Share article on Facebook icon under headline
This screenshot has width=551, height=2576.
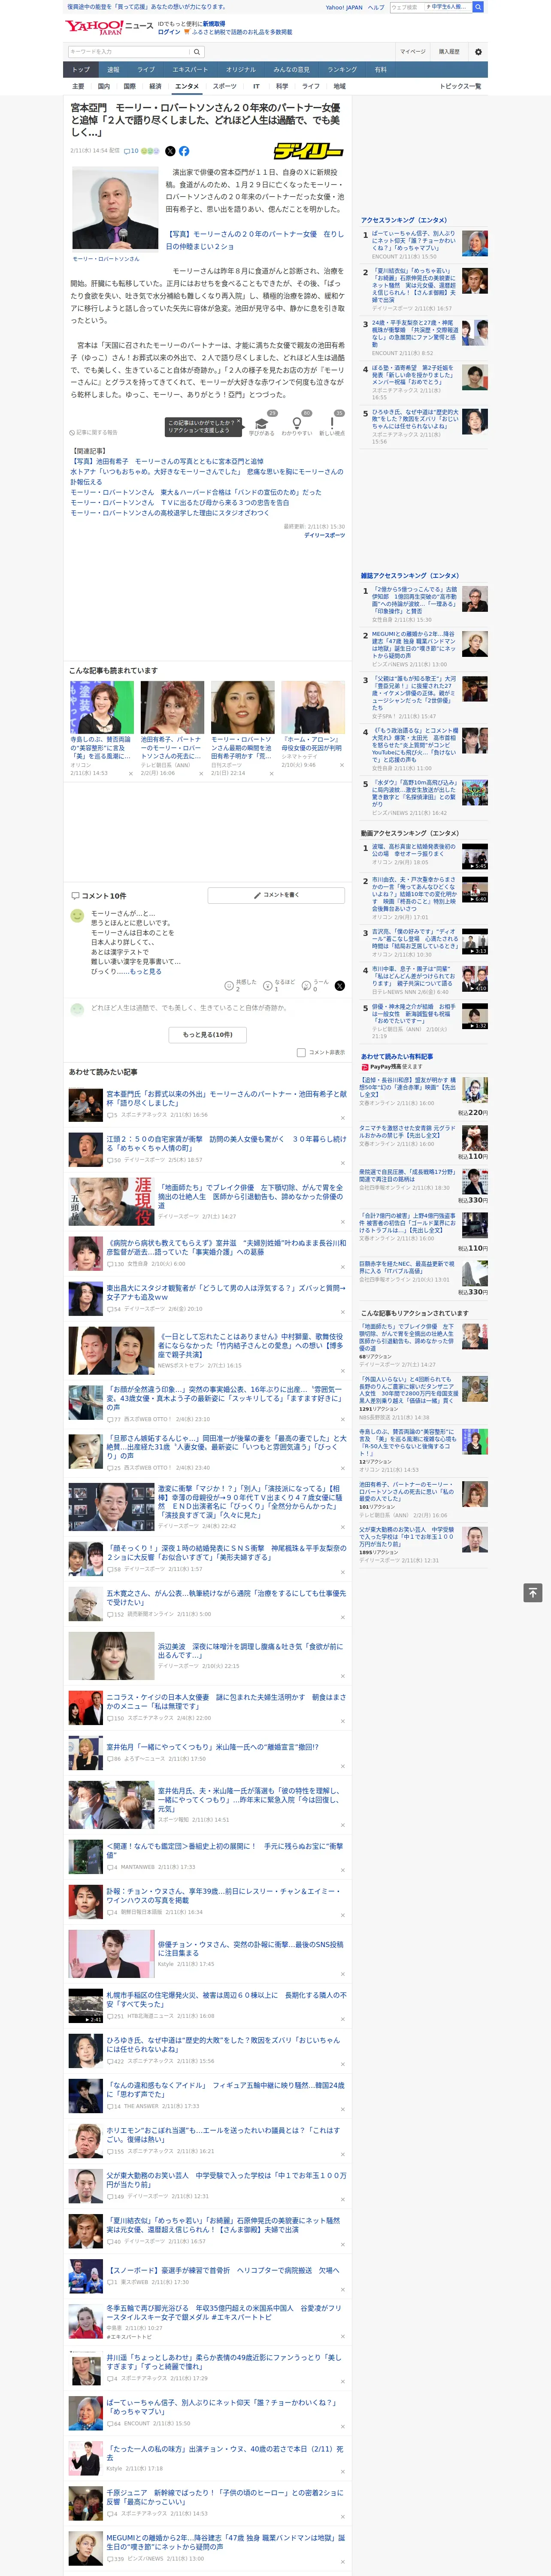point(184,151)
